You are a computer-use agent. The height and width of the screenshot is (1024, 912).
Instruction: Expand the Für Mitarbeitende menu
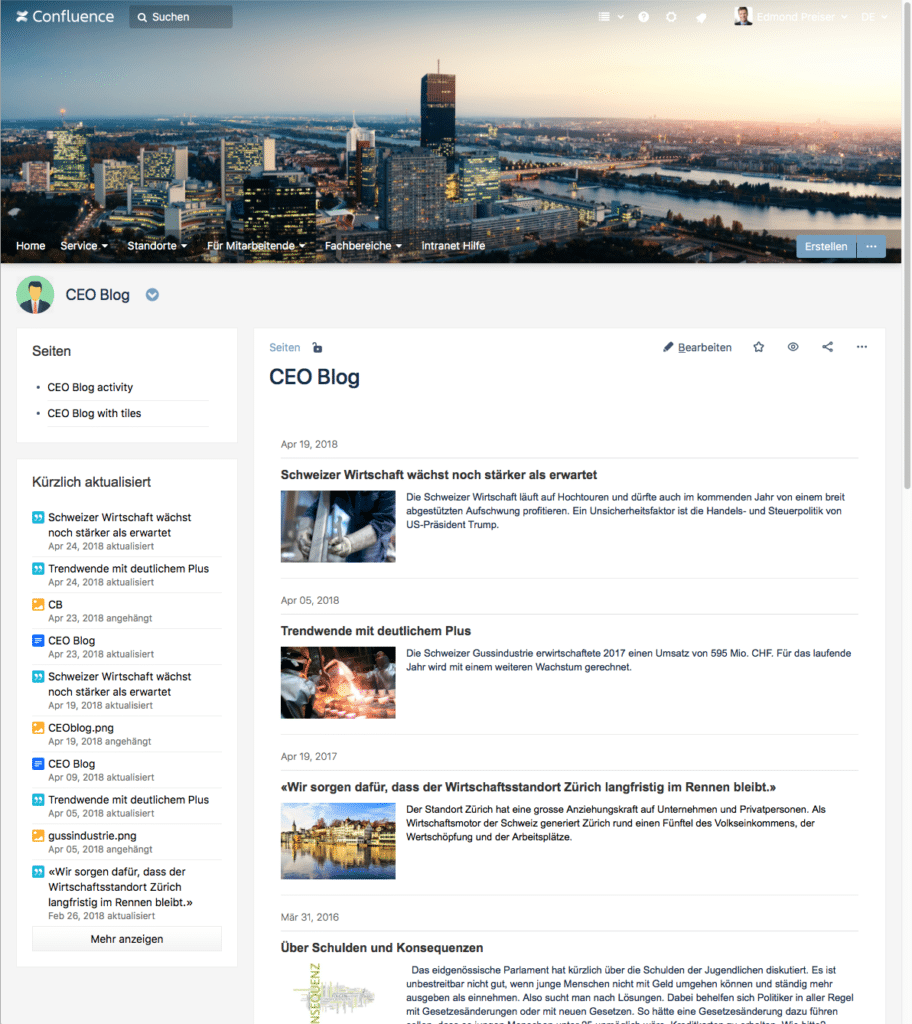256,246
